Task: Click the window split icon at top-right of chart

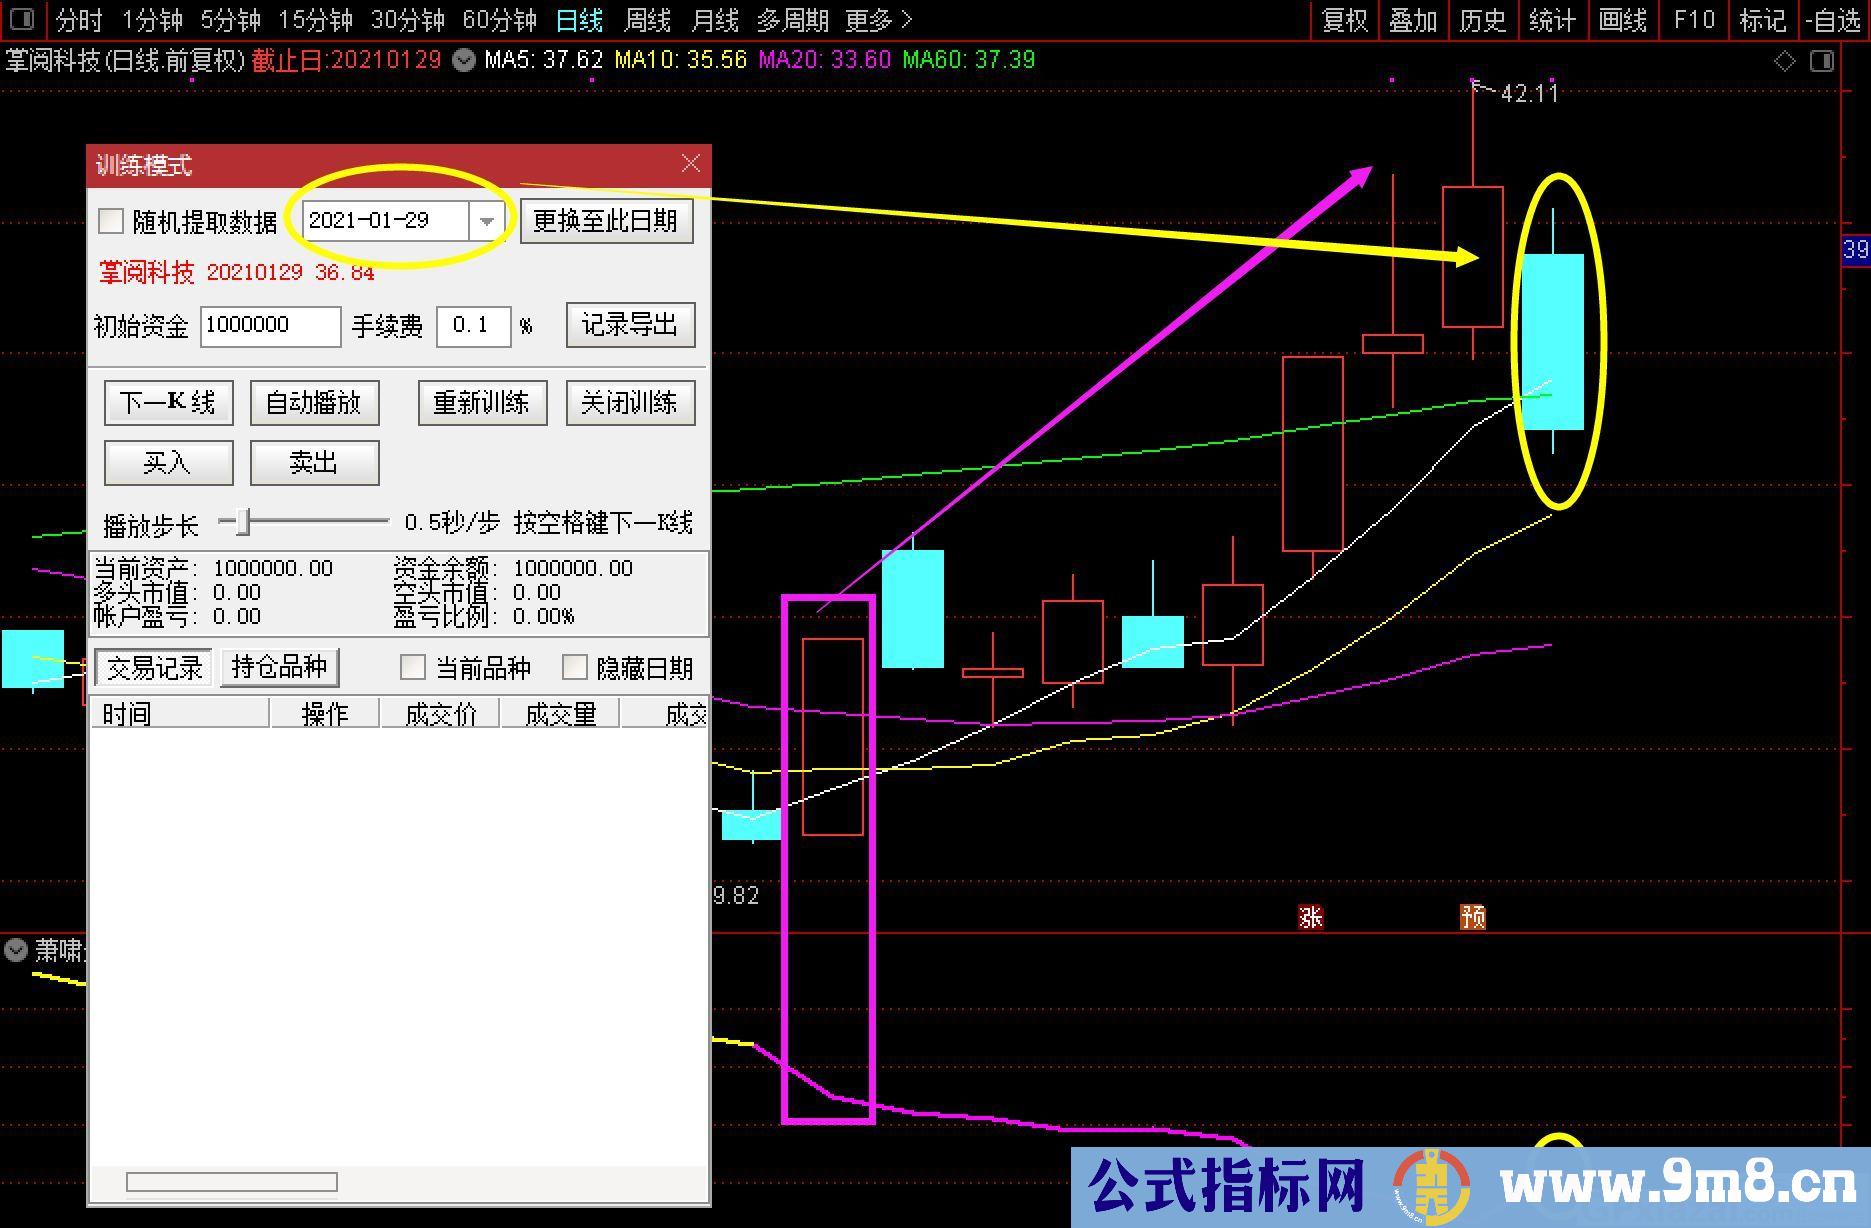Action: 1822,61
